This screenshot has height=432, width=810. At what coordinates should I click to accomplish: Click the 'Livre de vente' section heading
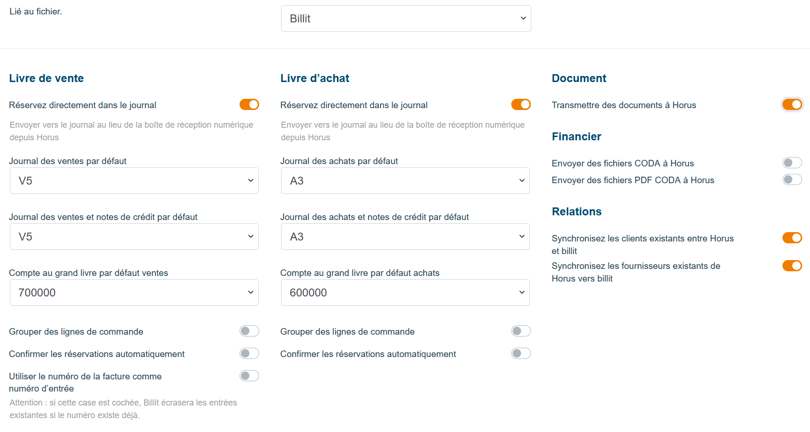pyautogui.click(x=46, y=78)
